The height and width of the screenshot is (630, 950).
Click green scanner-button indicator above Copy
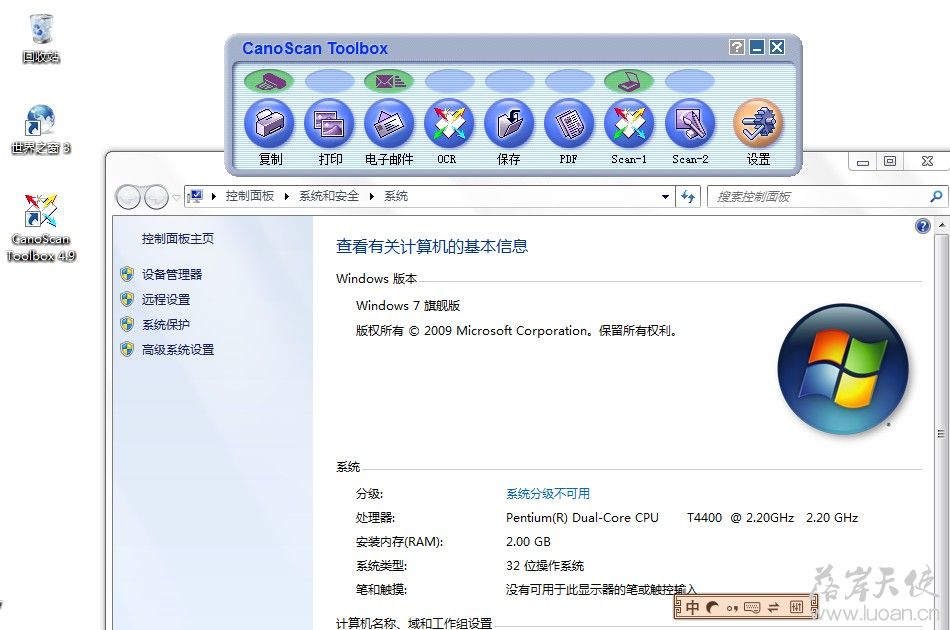269,81
